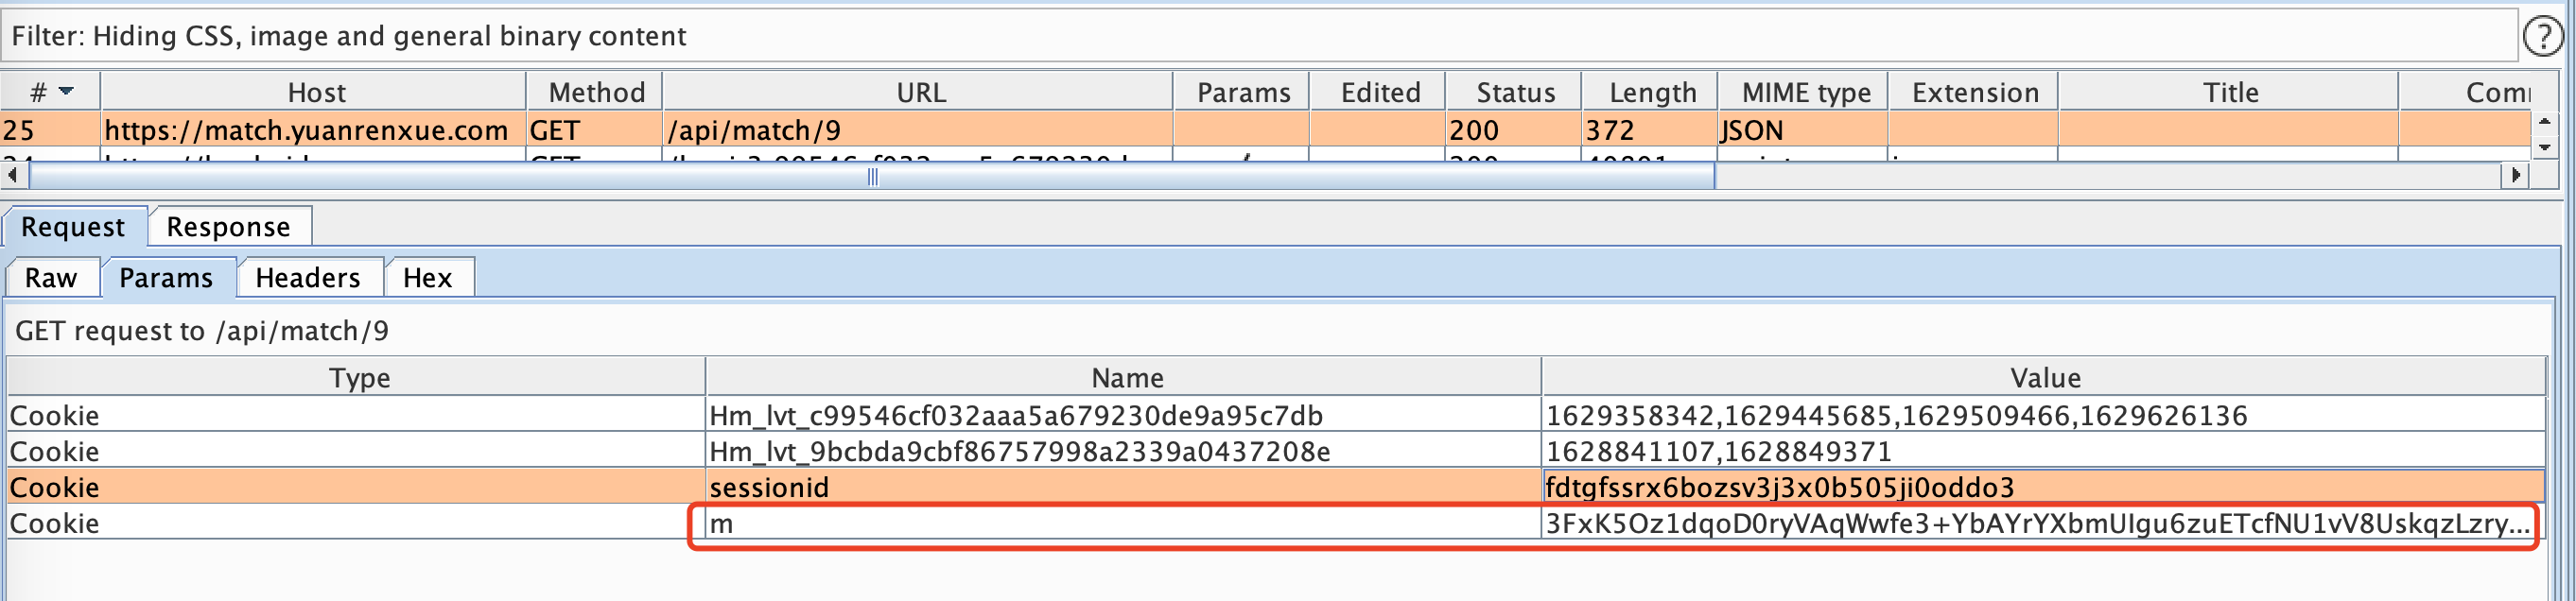Image resolution: width=2576 pixels, height=601 pixels.
Task: Click the history list up arrow
Action: [x=2545, y=121]
